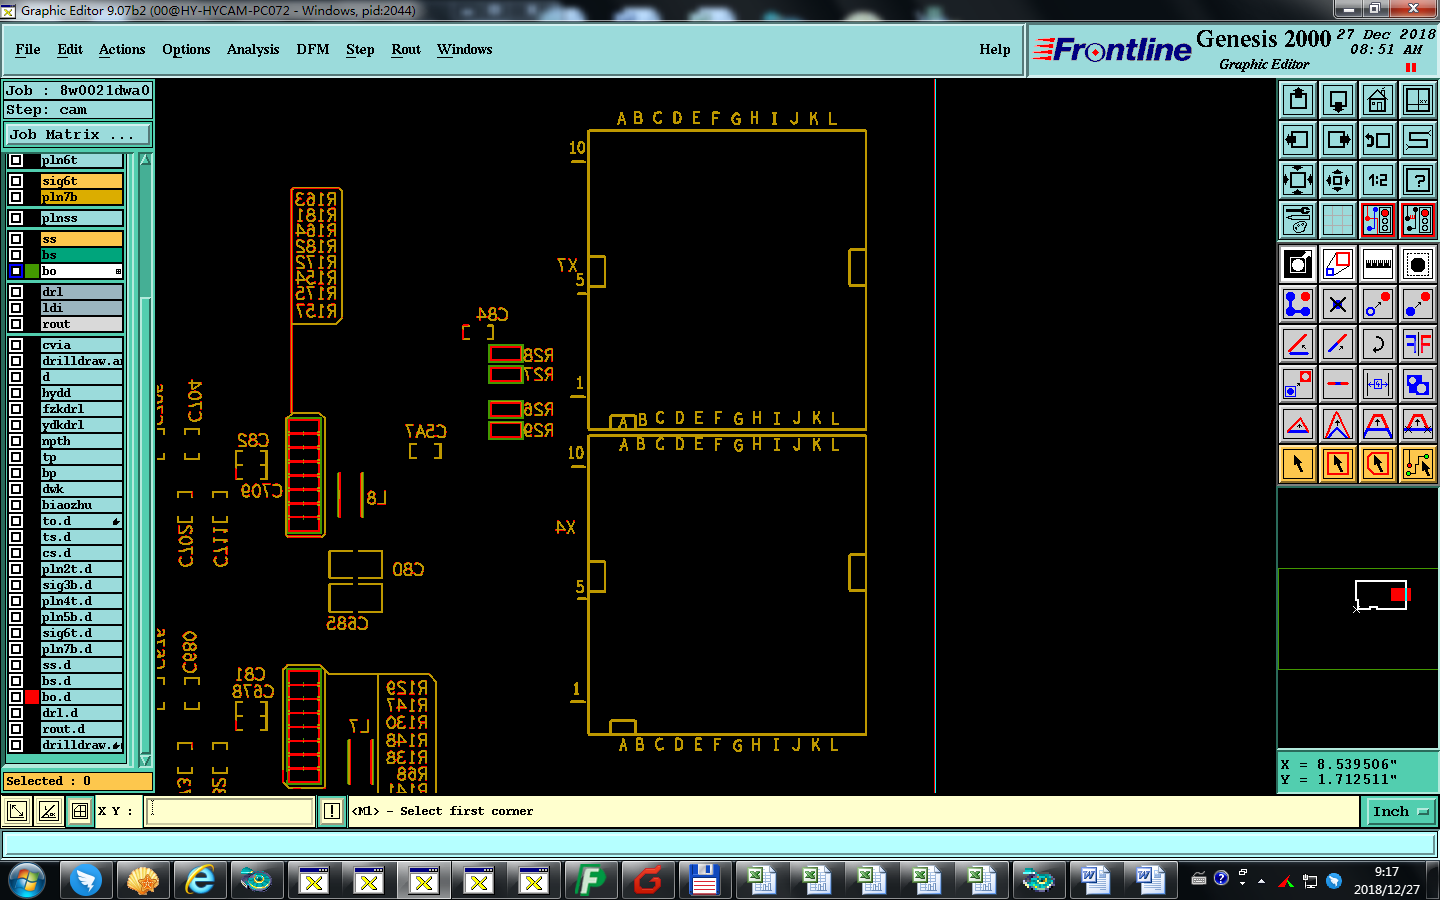
Task: Toggle checkbox for layer plnss
Action: pyautogui.click(x=16, y=218)
